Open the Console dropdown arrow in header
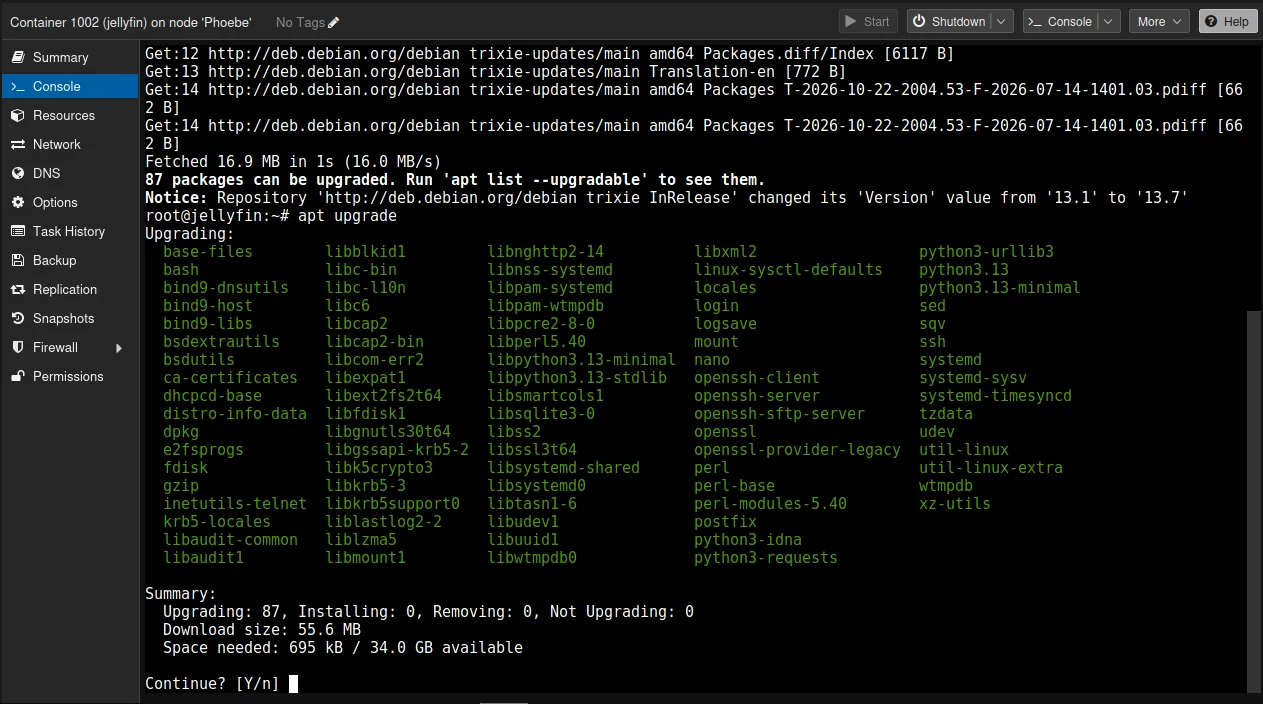The height and width of the screenshot is (704, 1263). coord(1108,21)
